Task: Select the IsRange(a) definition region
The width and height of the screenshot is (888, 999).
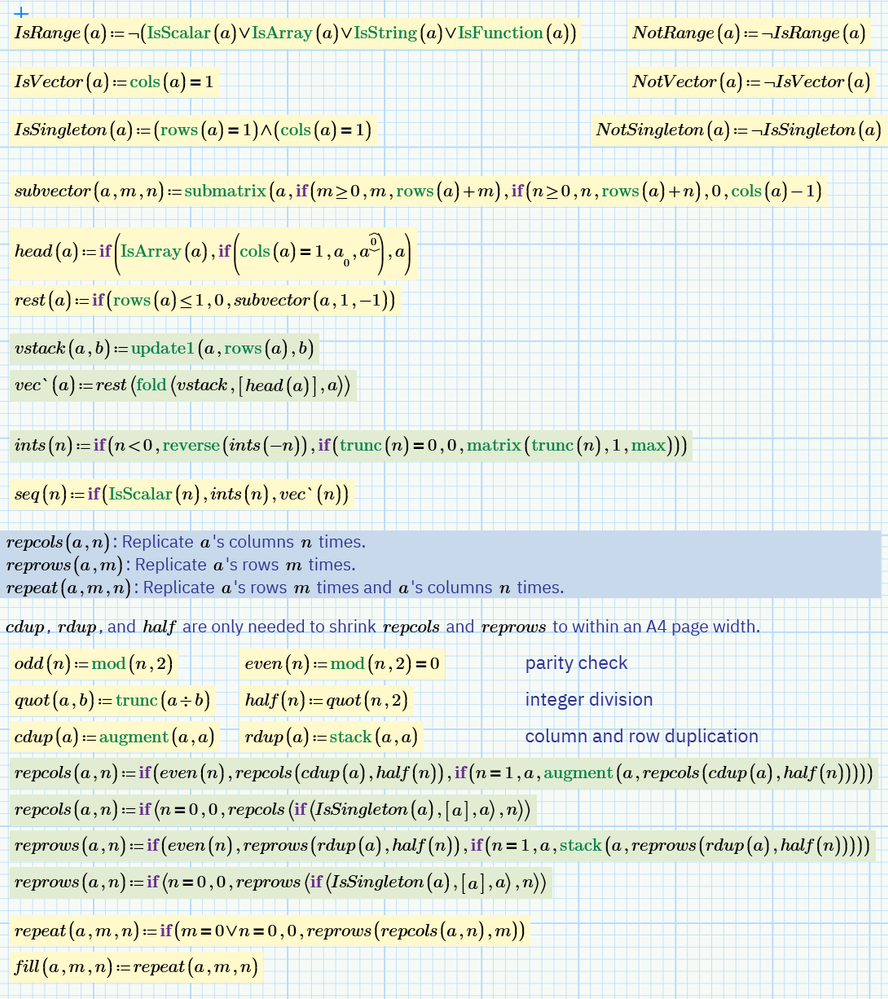Action: coord(296,33)
